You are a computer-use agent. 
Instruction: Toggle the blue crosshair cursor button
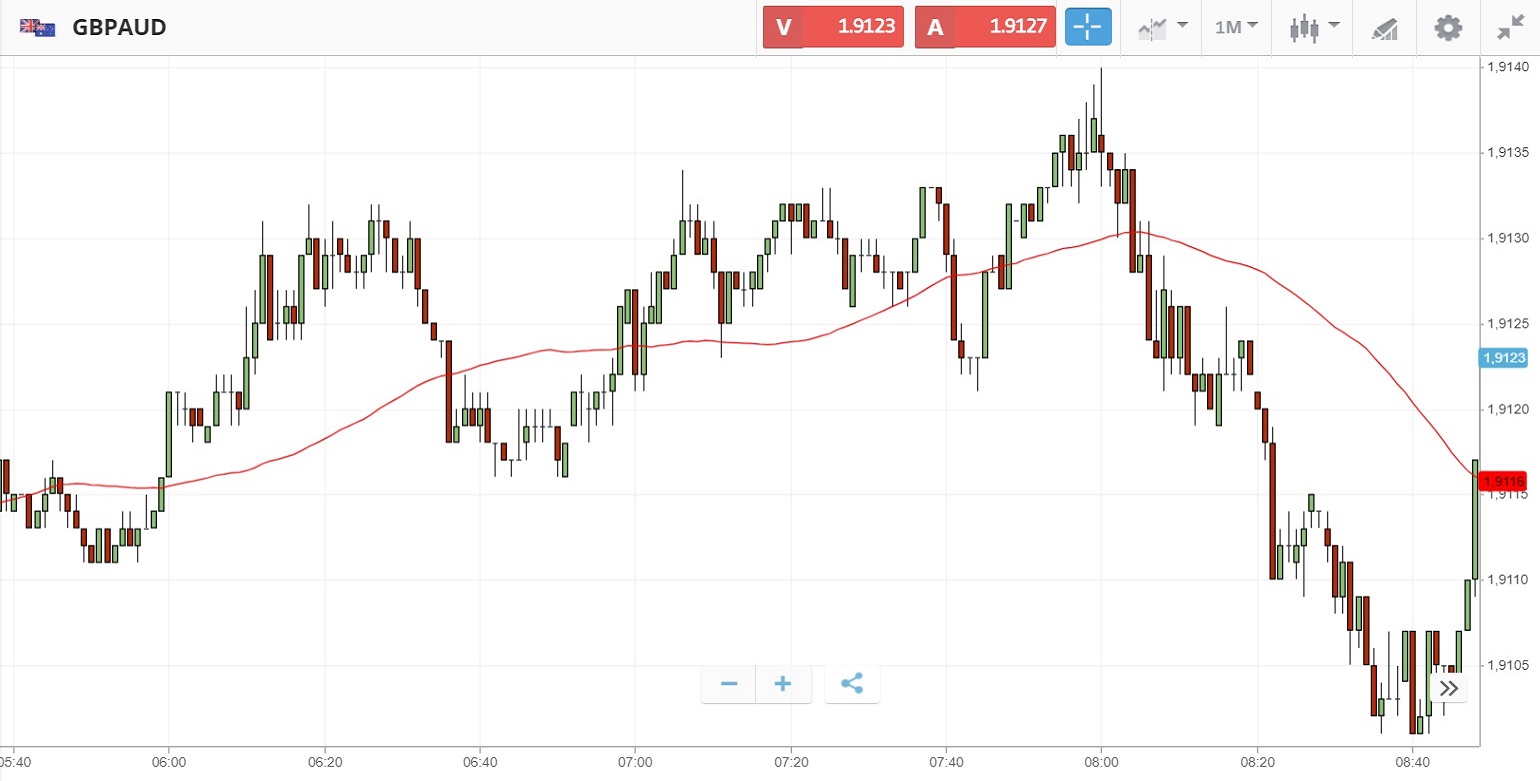[x=1088, y=27]
